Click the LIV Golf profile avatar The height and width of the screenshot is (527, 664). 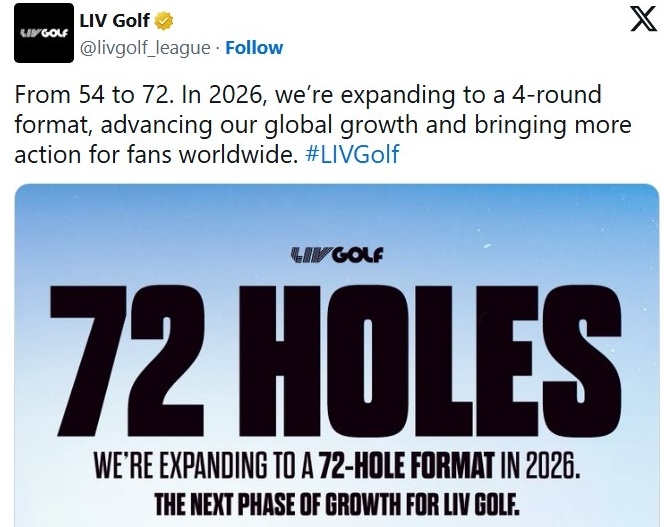tap(42, 35)
